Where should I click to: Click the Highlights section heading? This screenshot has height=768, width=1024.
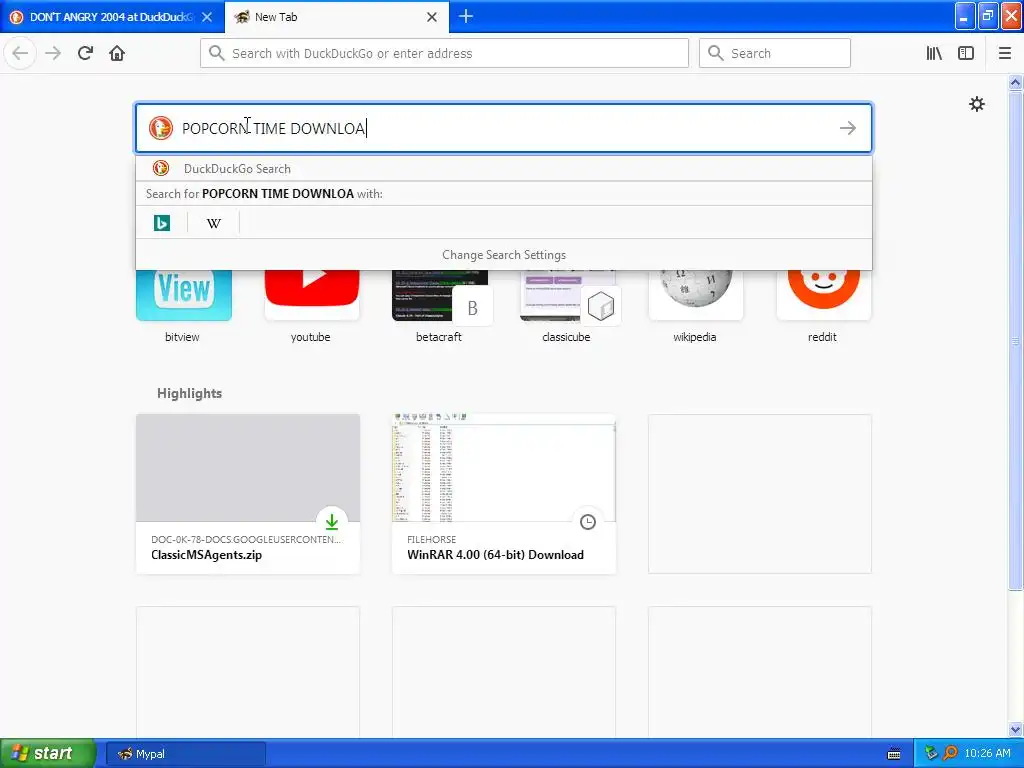click(189, 393)
